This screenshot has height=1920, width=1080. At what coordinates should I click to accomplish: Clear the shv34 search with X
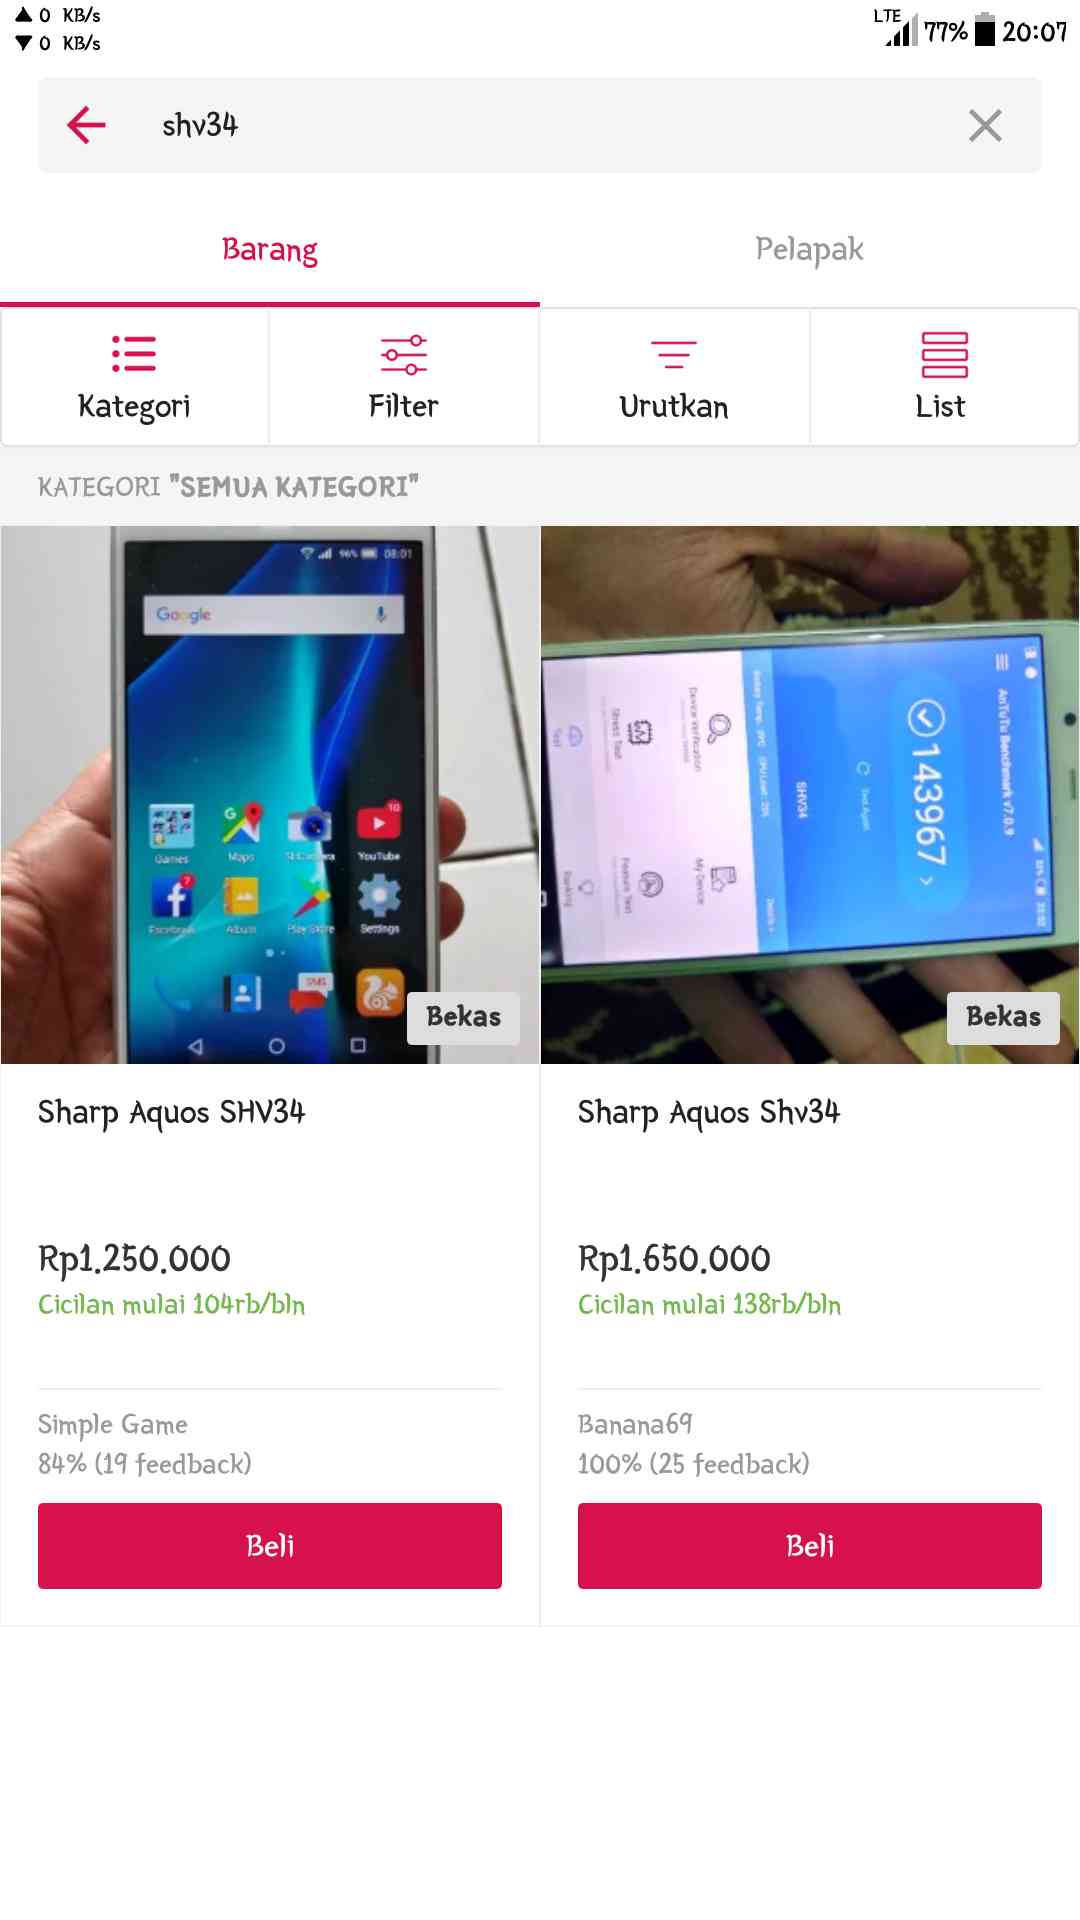coord(985,125)
